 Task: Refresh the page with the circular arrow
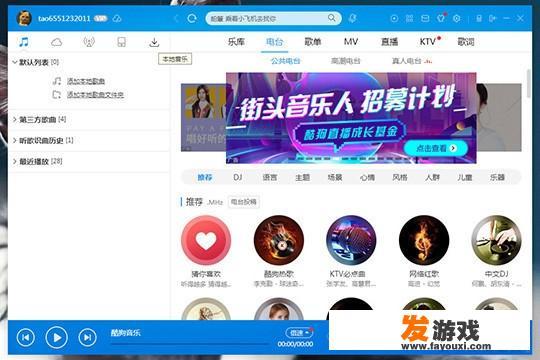tap(192, 18)
